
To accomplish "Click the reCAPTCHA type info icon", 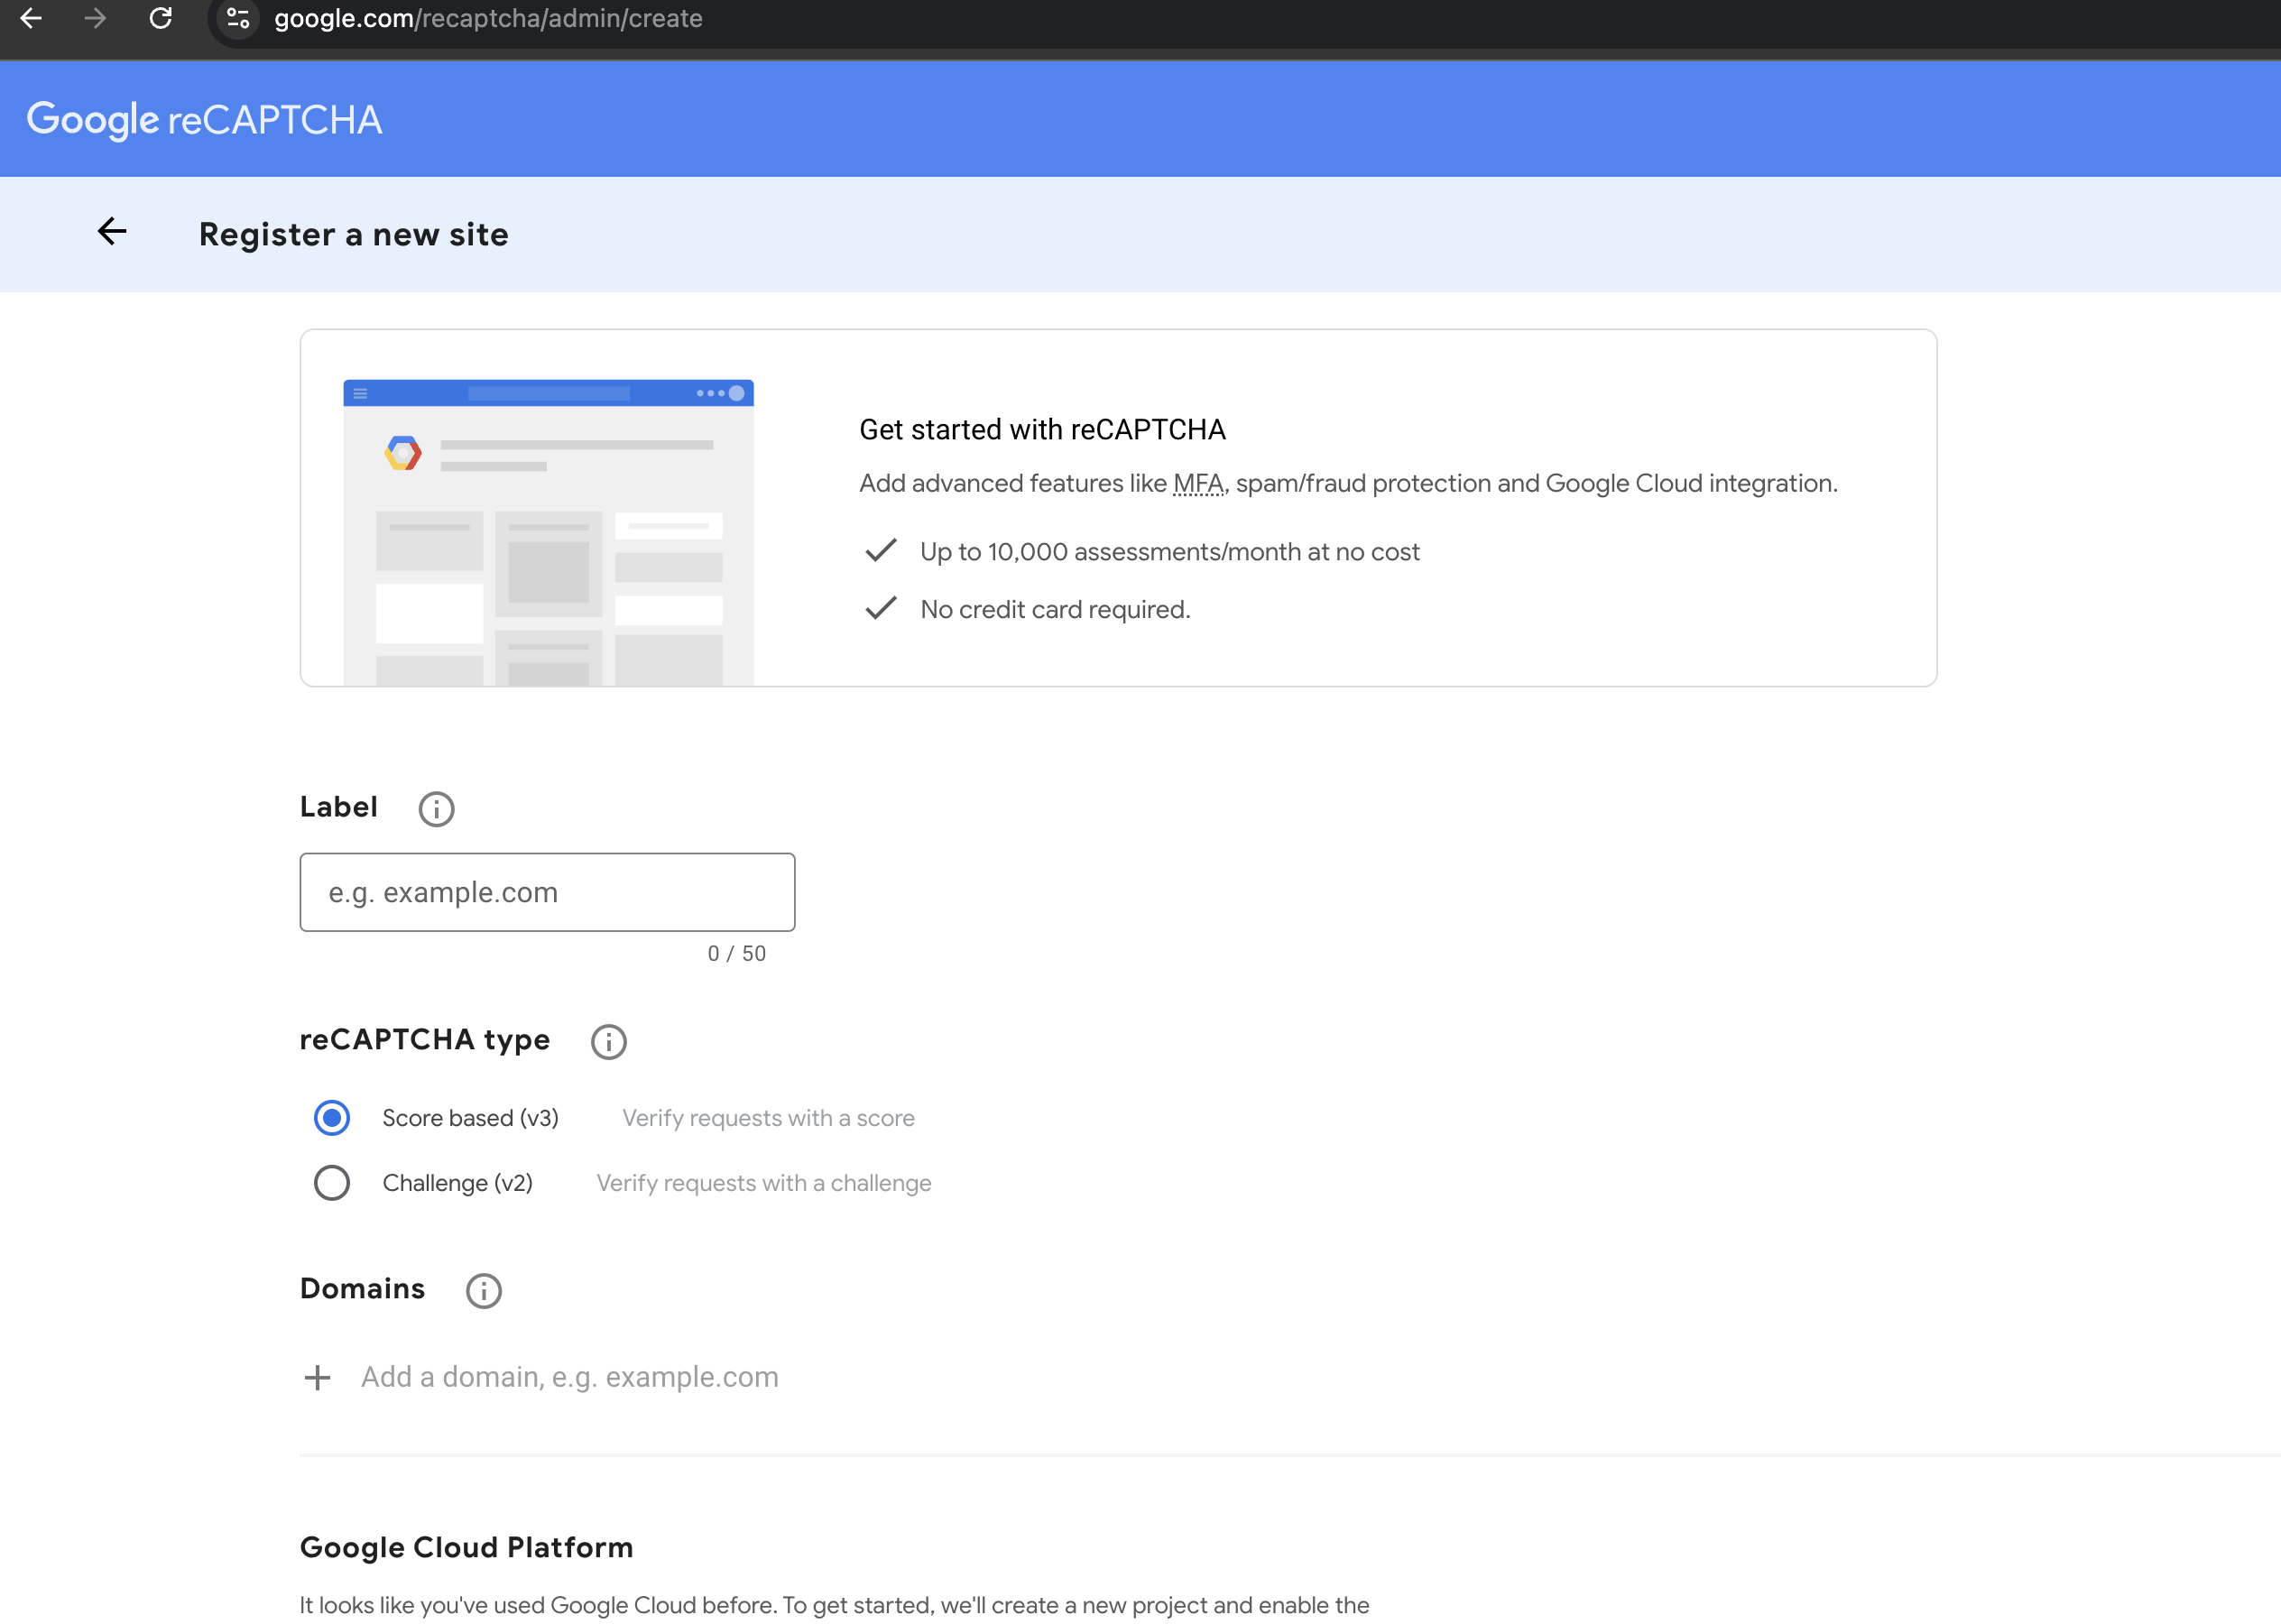I will click(x=608, y=1042).
